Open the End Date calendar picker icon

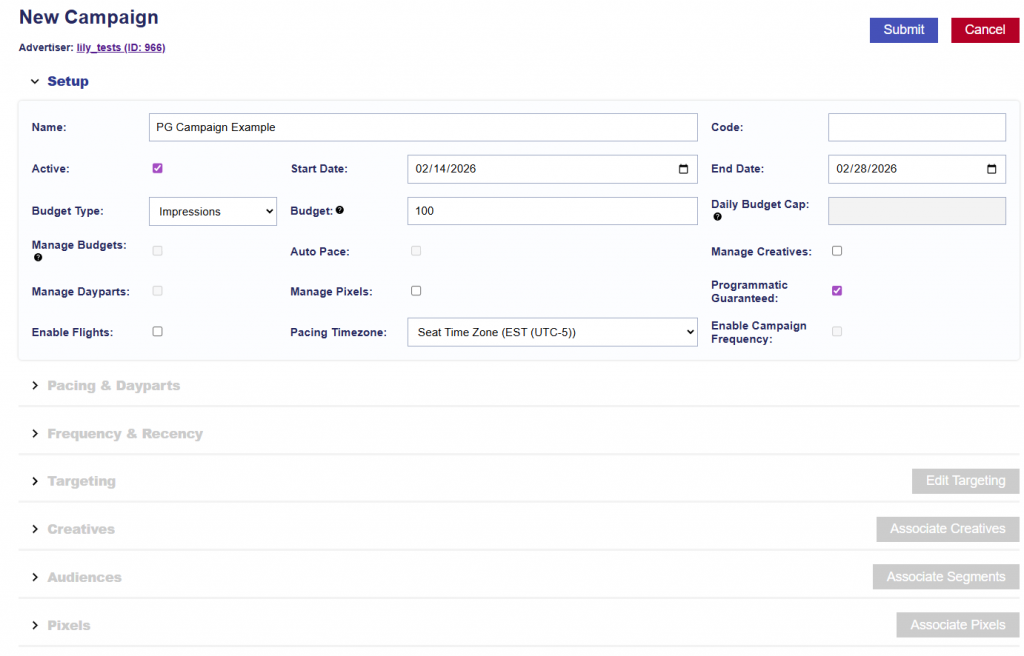(991, 169)
